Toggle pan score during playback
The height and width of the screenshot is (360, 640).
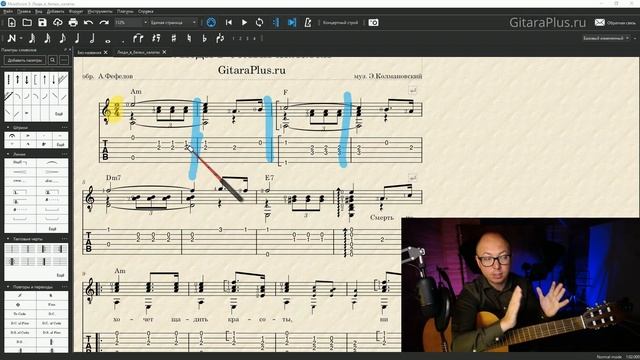(292, 22)
